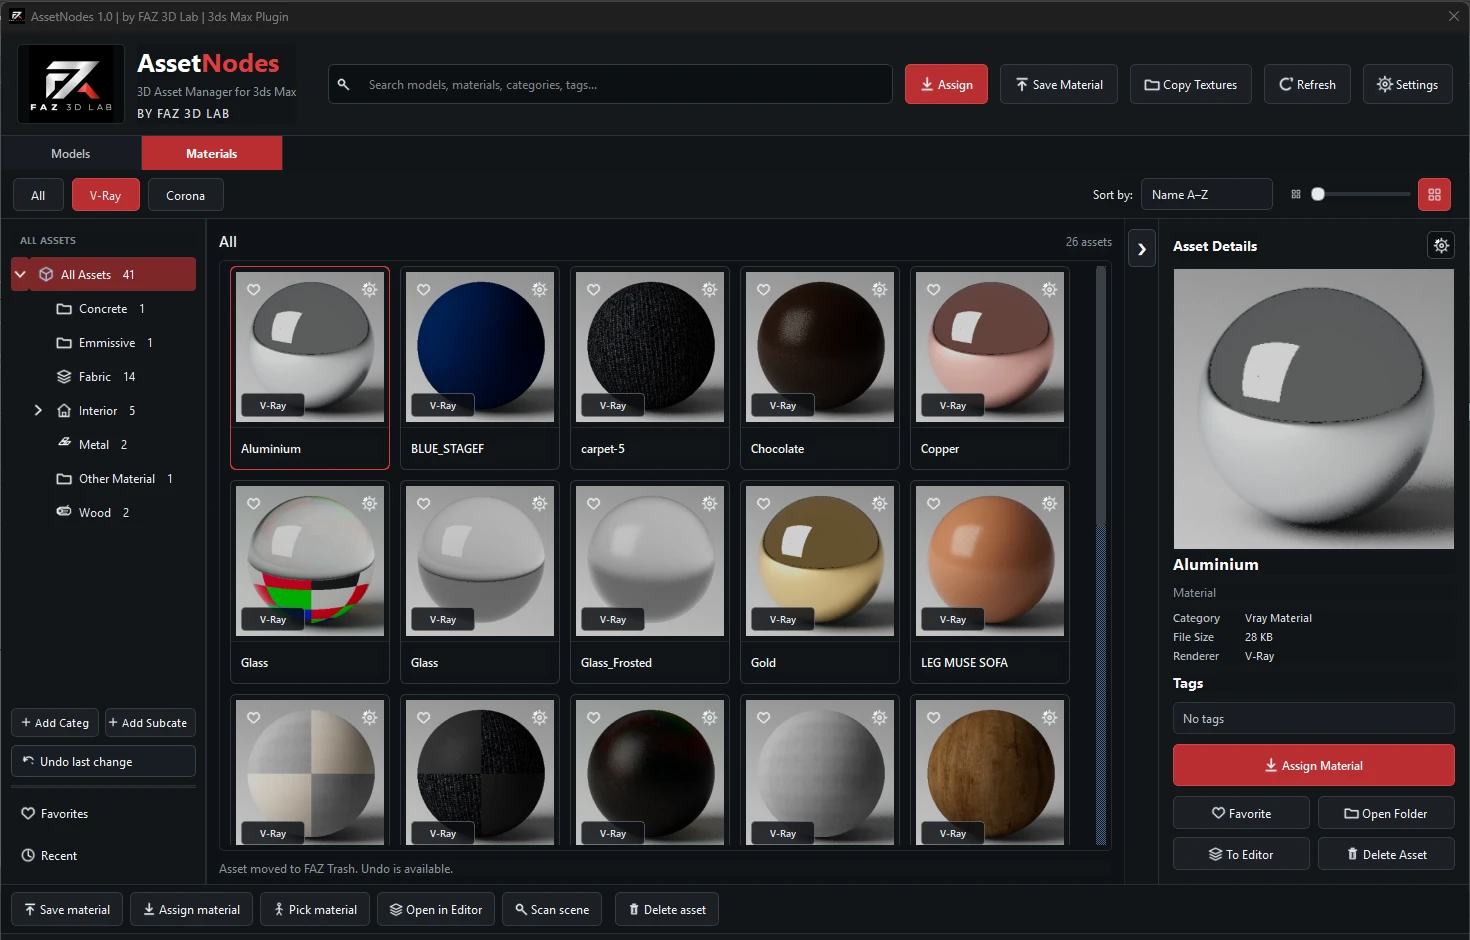Open the gear options on the Gold card
The image size is (1470, 940).
(879, 503)
